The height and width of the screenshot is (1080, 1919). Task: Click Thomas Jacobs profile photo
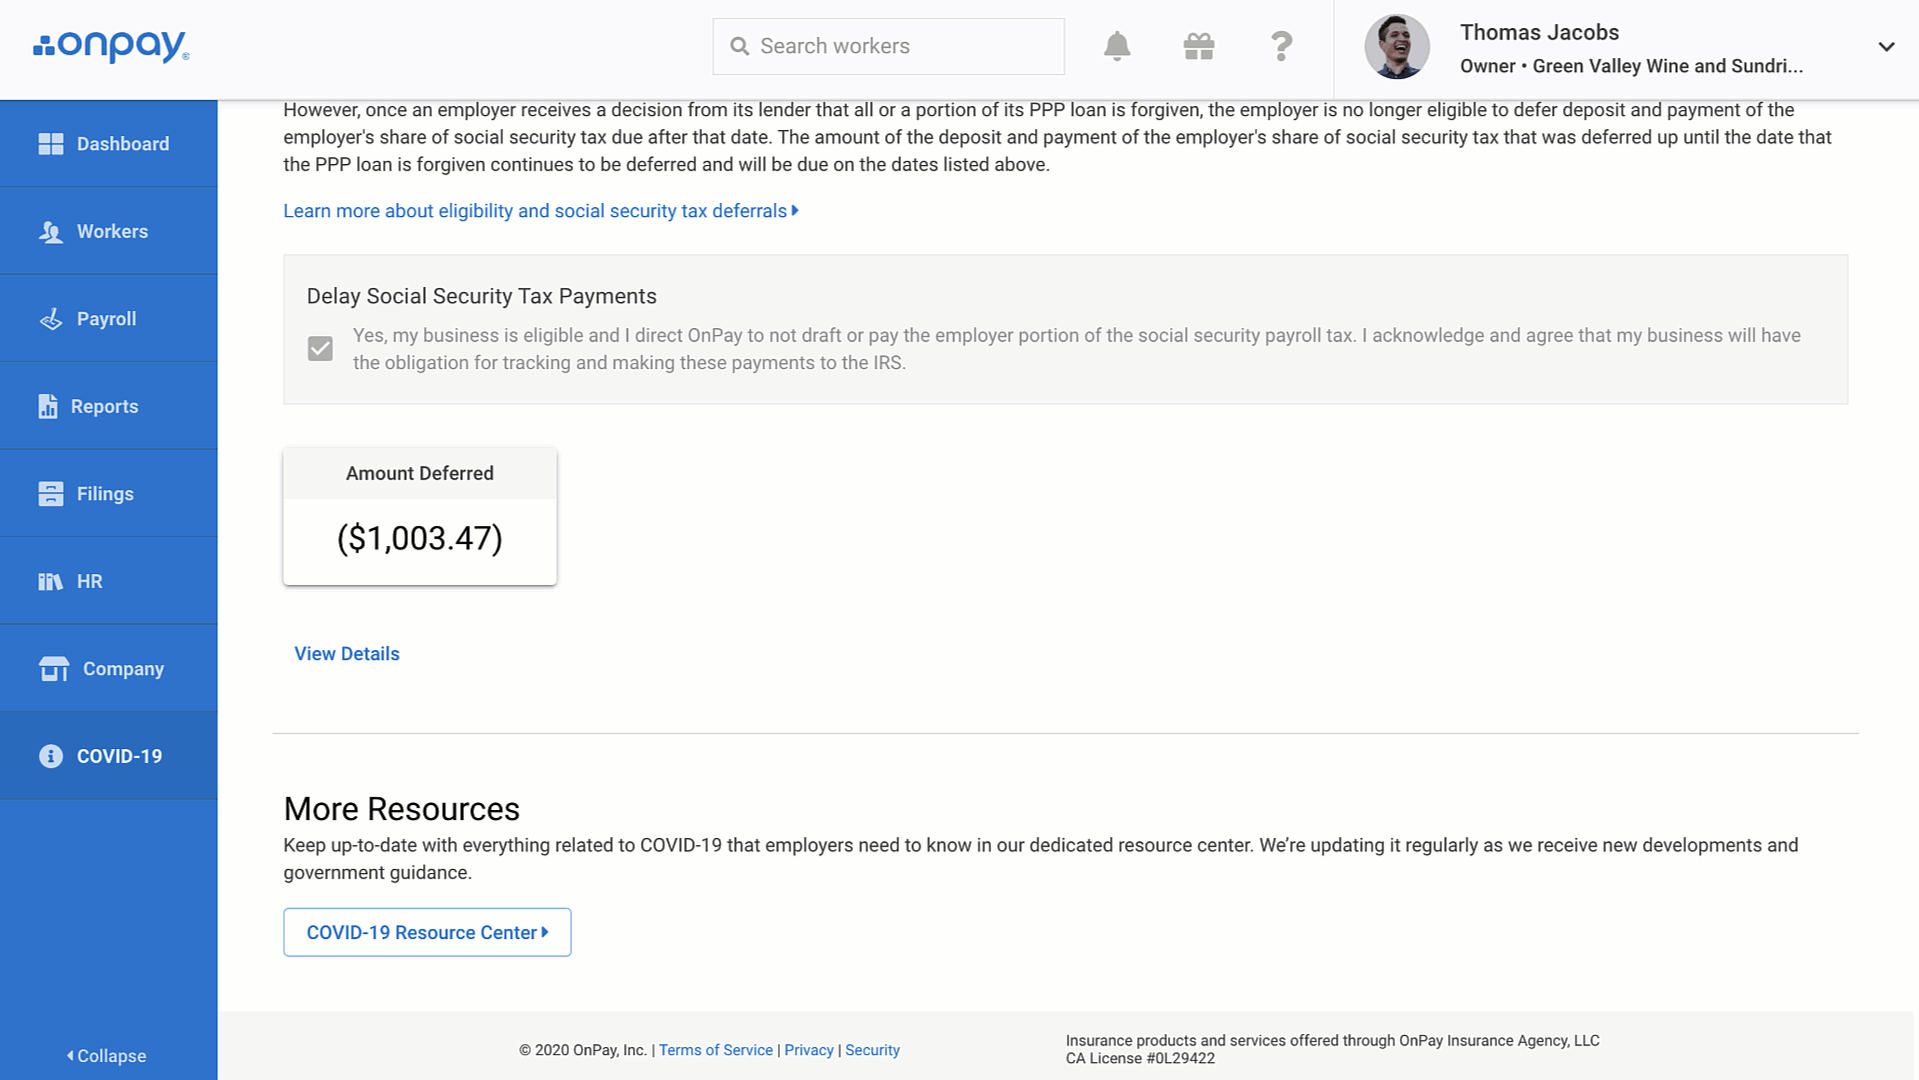point(1397,46)
